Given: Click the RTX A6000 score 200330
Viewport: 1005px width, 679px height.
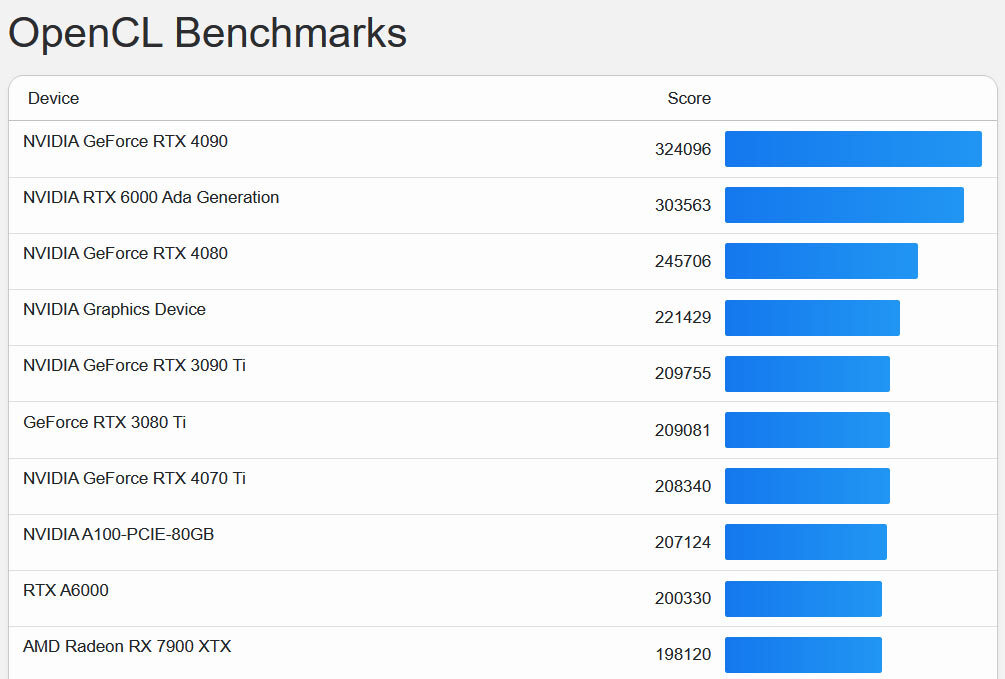Looking at the screenshot, I should [683, 599].
